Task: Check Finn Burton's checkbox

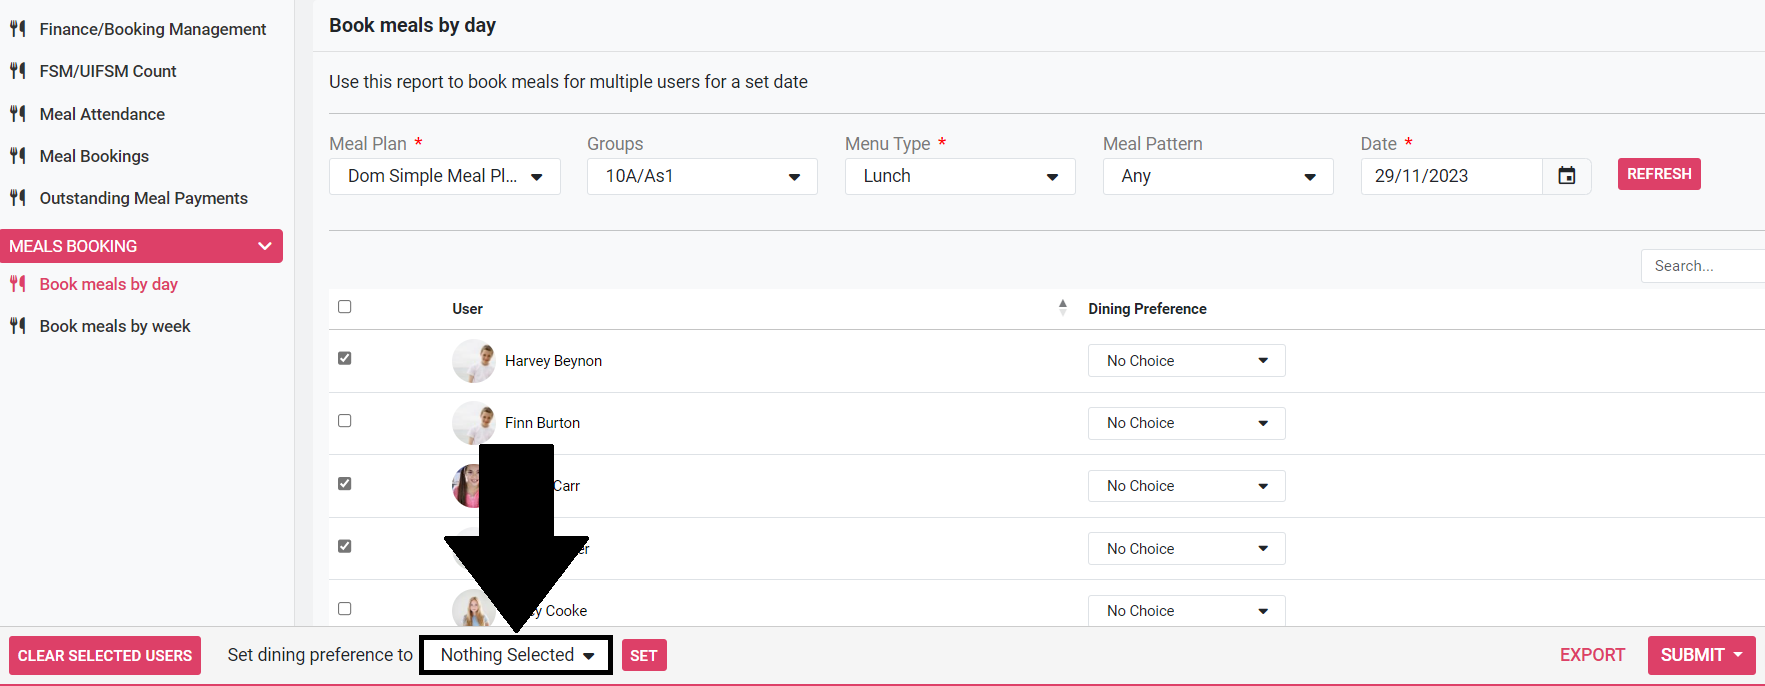Action: (x=345, y=421)
